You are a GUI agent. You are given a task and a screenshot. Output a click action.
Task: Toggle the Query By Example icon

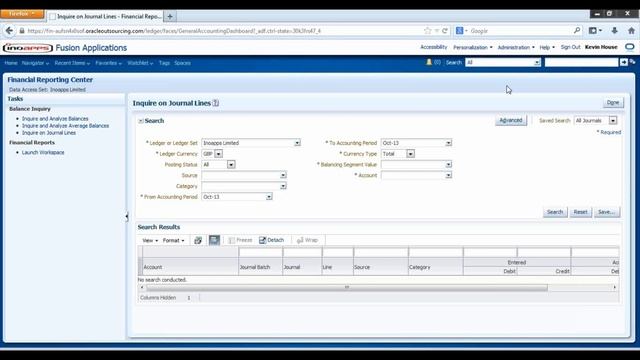[214, 240]
